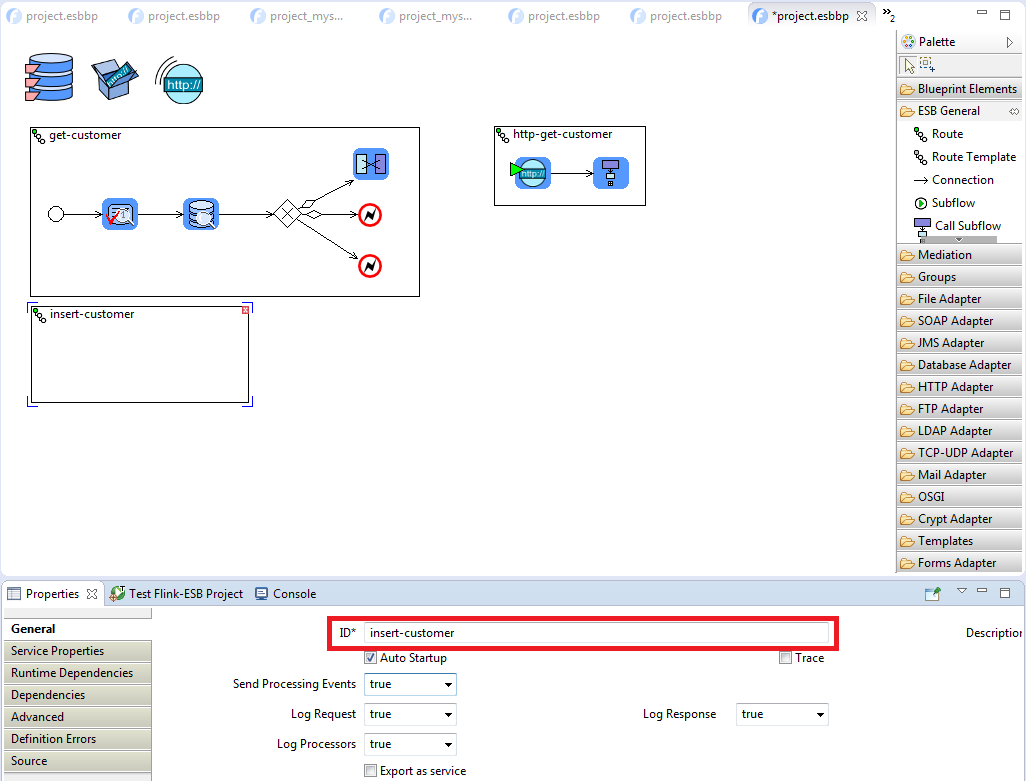Click the diamond choice node in get-customer
1026x781 pixels.
[x=287, y=214]
